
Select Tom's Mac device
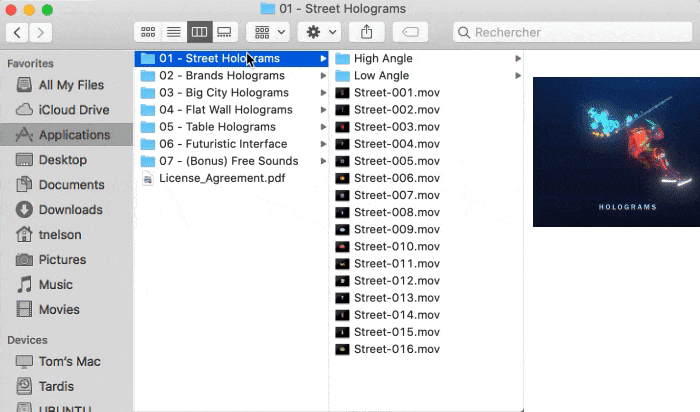[x=67, y=362]
